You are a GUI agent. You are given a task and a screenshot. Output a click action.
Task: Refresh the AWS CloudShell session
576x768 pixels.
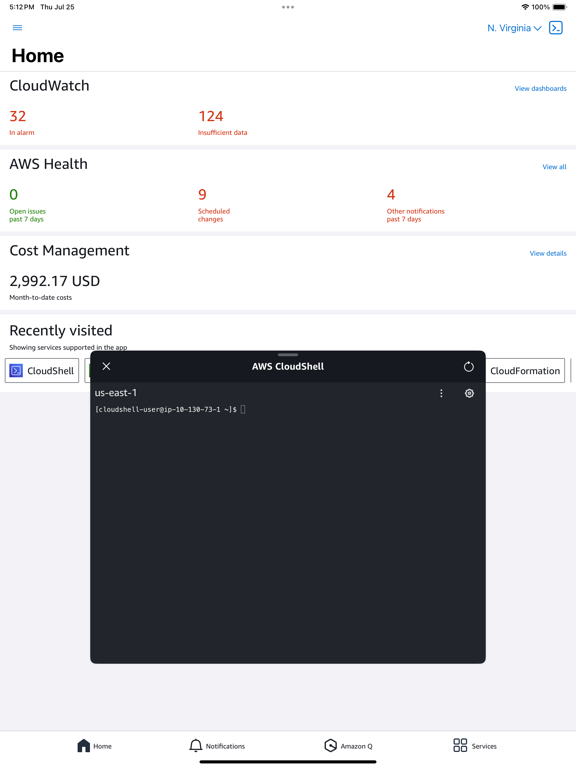pyautogui.click(x=469, y=366)
